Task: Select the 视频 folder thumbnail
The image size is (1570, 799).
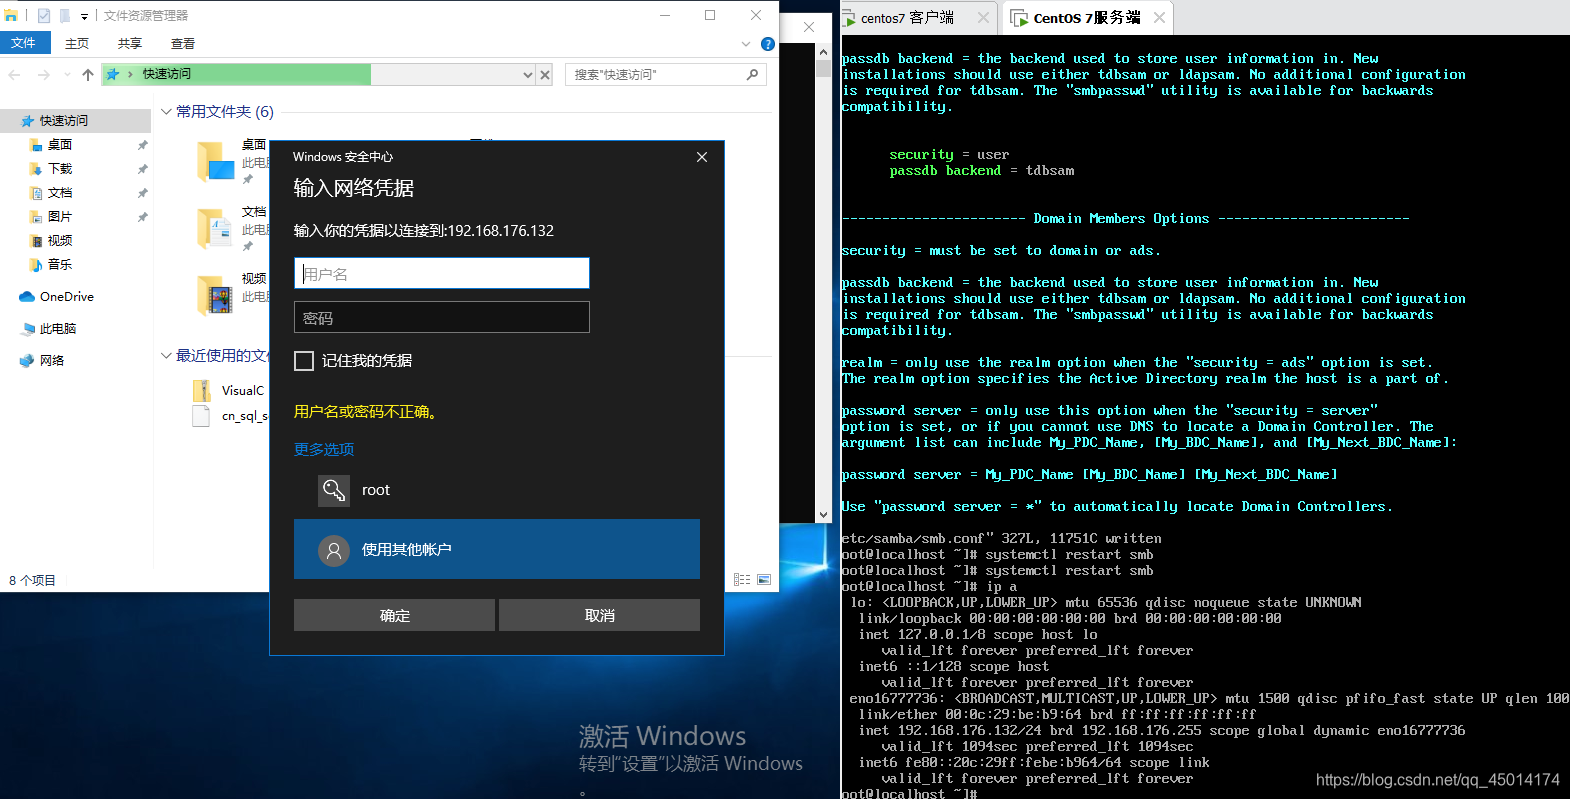Action: click(215, 294)
